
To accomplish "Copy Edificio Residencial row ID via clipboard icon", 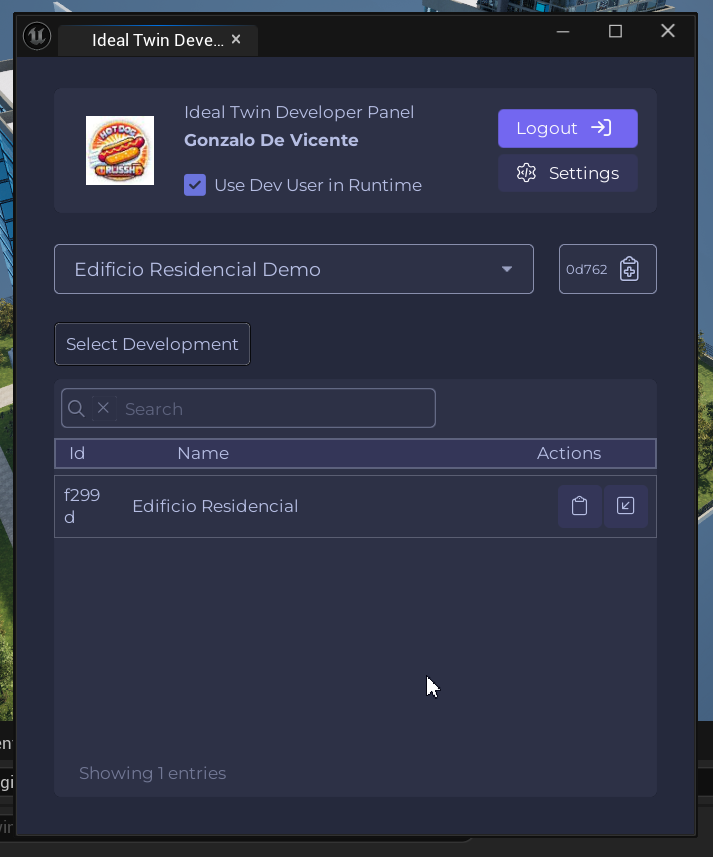I will pos(579,506).
